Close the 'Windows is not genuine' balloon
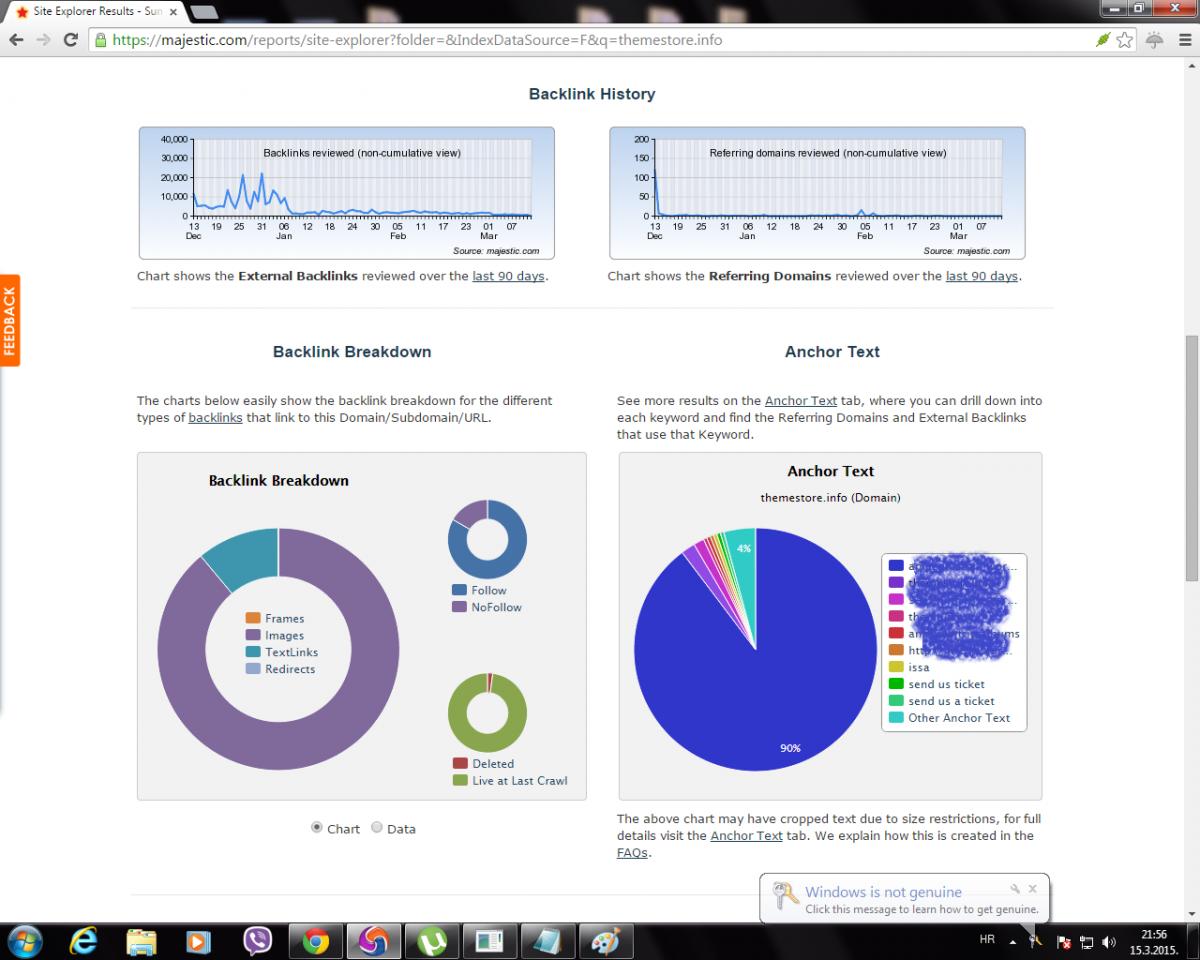The image size is (1200, 960). pyautogui.click(x=1033, y=888)
